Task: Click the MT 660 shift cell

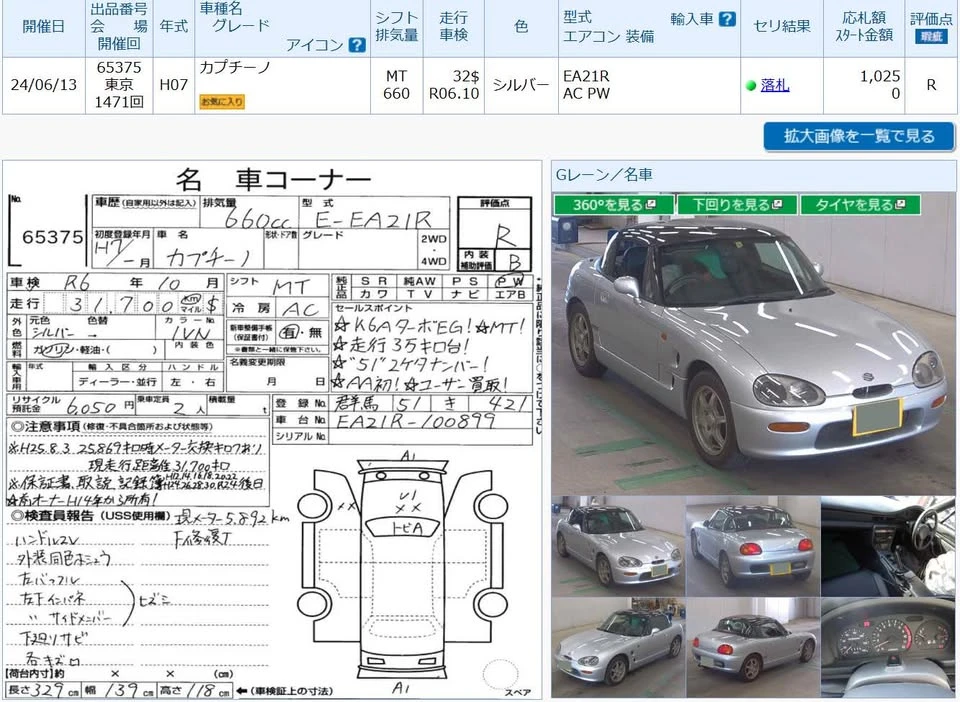Action: click(x=396, y=85)
